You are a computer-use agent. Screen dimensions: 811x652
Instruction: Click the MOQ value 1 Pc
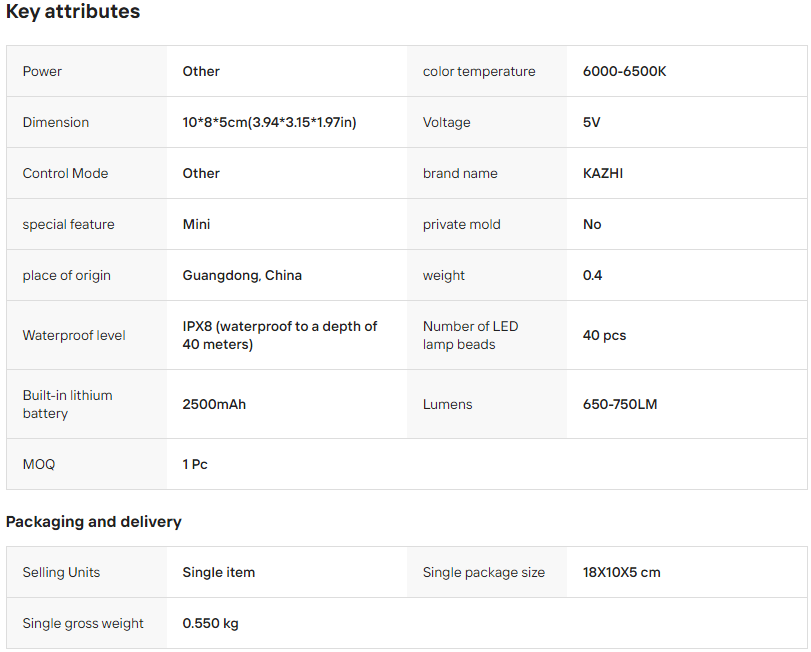pyautogui.click(x=195, y=464)
